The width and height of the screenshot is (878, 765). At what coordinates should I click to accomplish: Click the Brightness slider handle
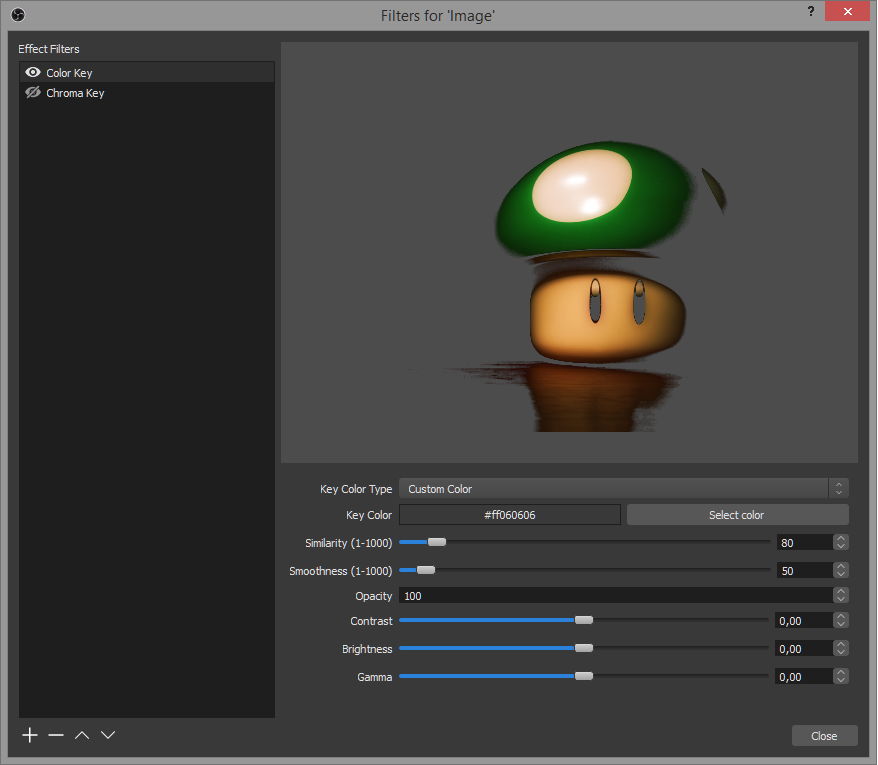click(x=584, y=649)
